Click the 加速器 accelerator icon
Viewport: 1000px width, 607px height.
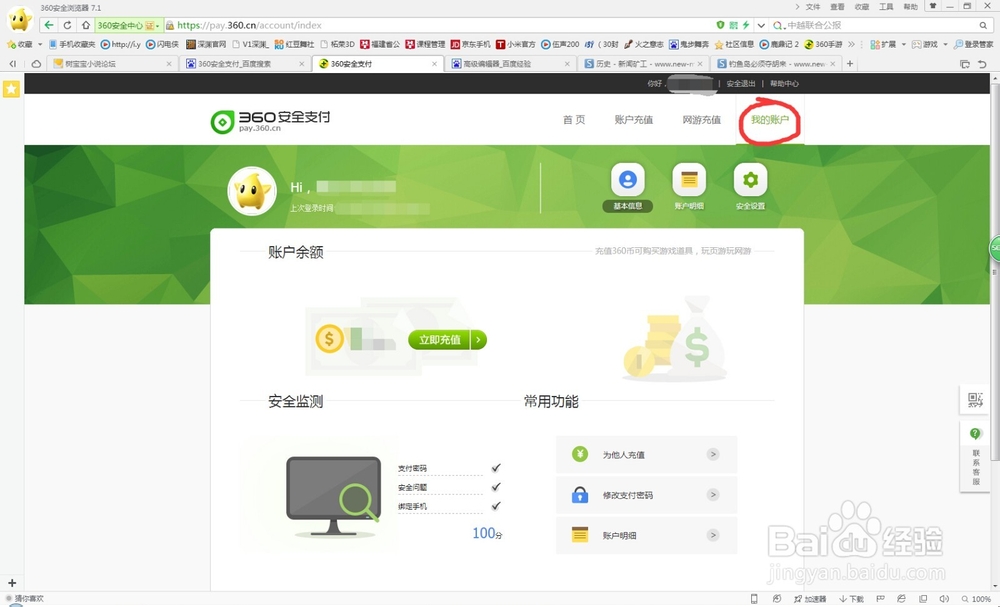pos(812,600)
